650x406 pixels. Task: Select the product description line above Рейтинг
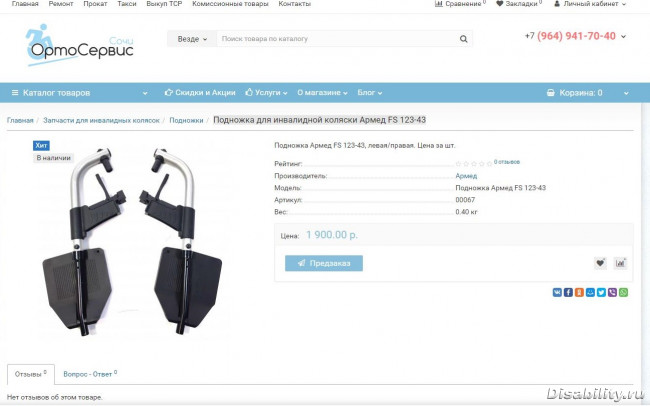365,146
